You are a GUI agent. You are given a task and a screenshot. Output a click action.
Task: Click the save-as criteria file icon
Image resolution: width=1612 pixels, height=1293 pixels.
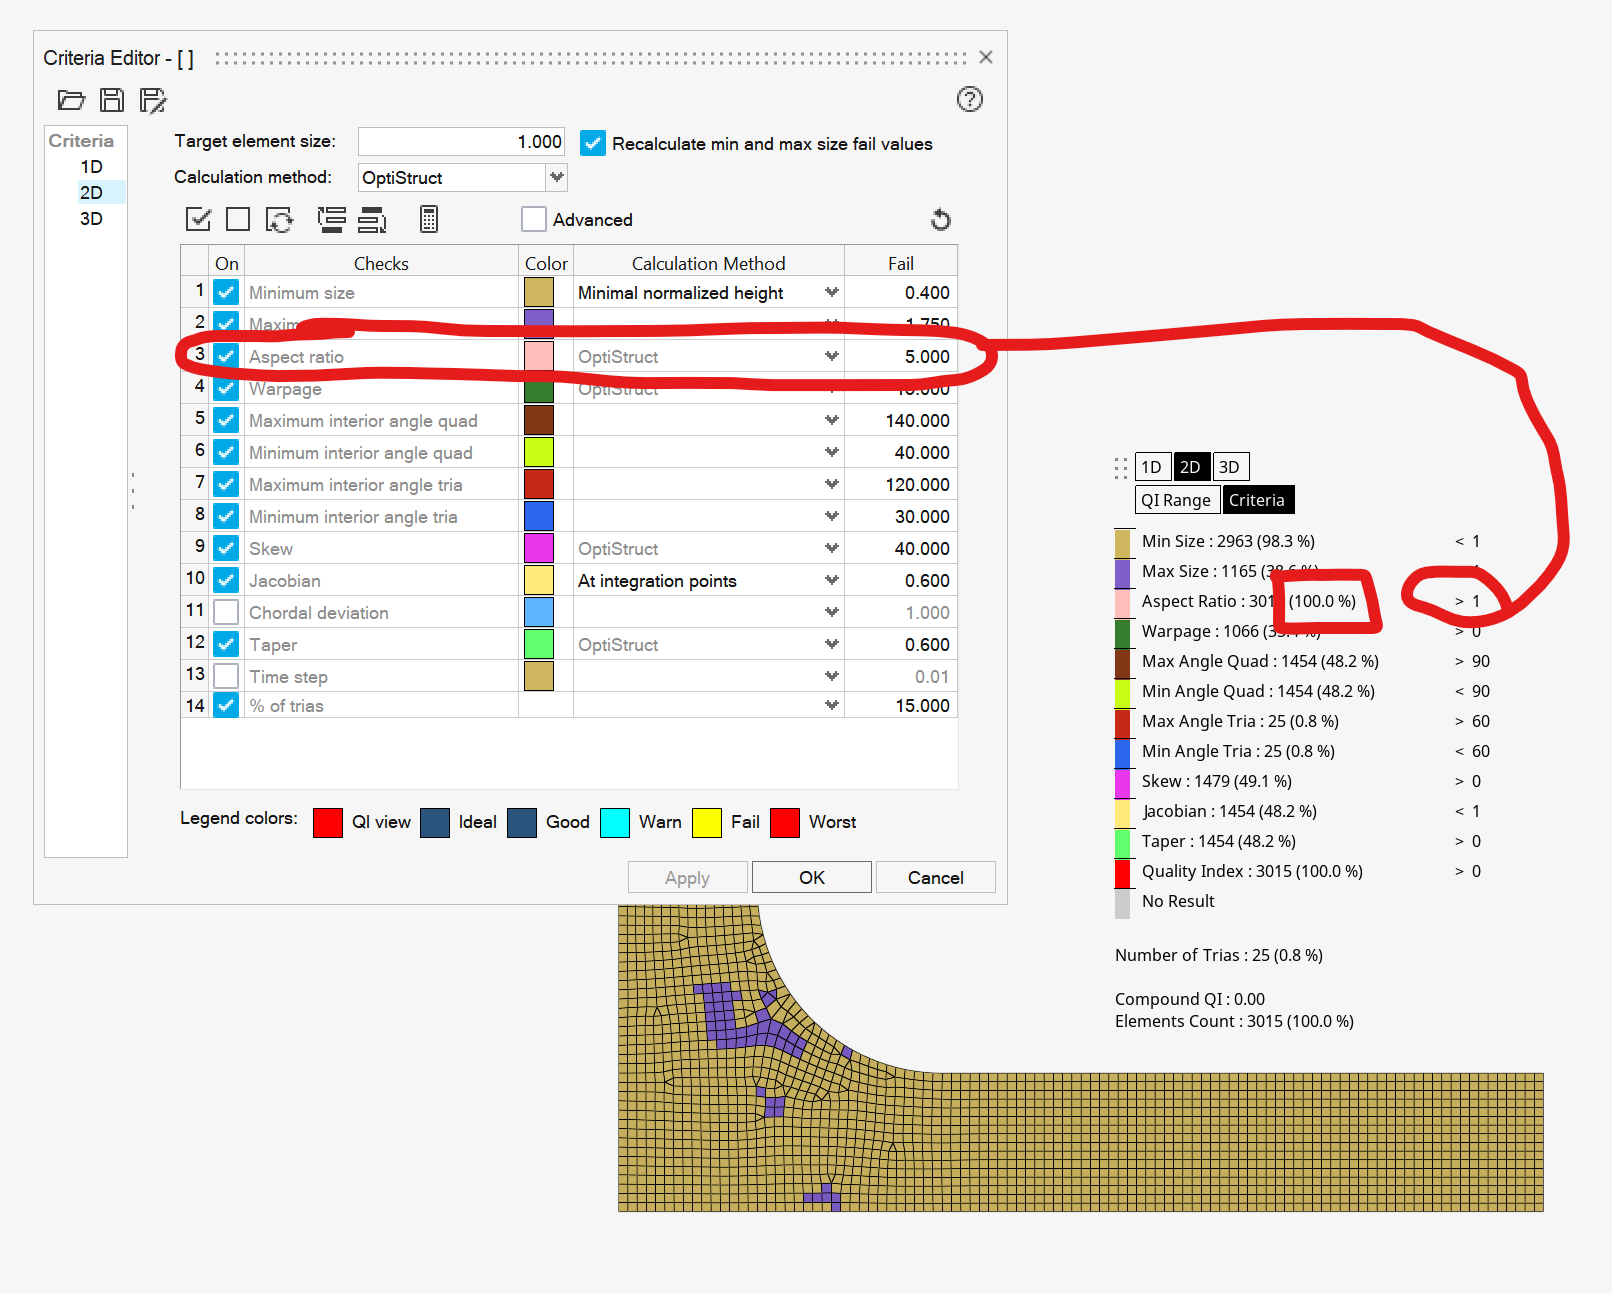click(x=153, y=100)
